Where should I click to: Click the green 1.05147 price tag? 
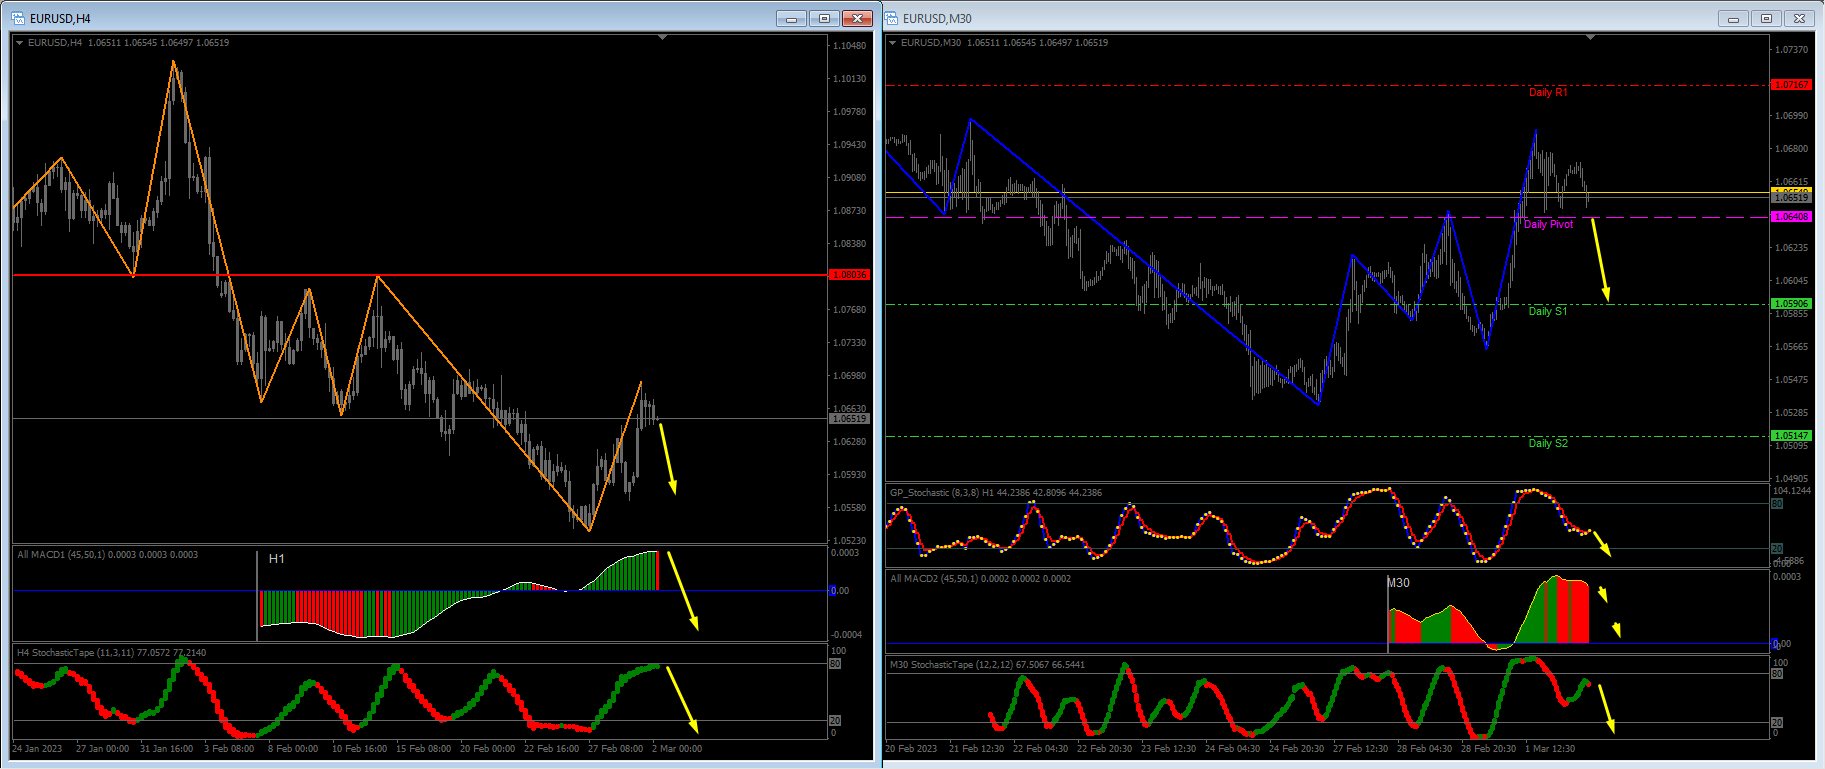1791,436
